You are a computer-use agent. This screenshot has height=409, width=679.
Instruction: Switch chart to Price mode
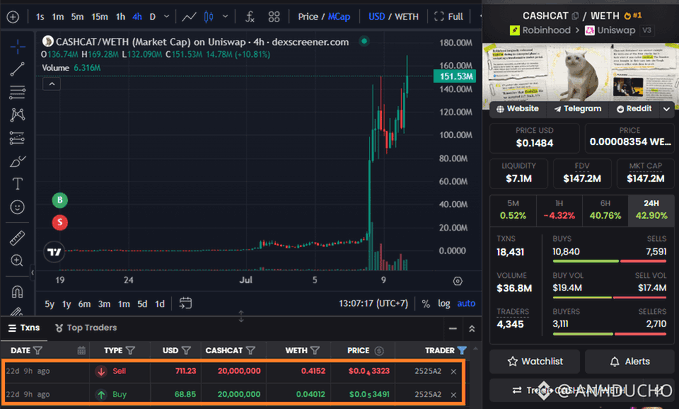pos(308,17)
